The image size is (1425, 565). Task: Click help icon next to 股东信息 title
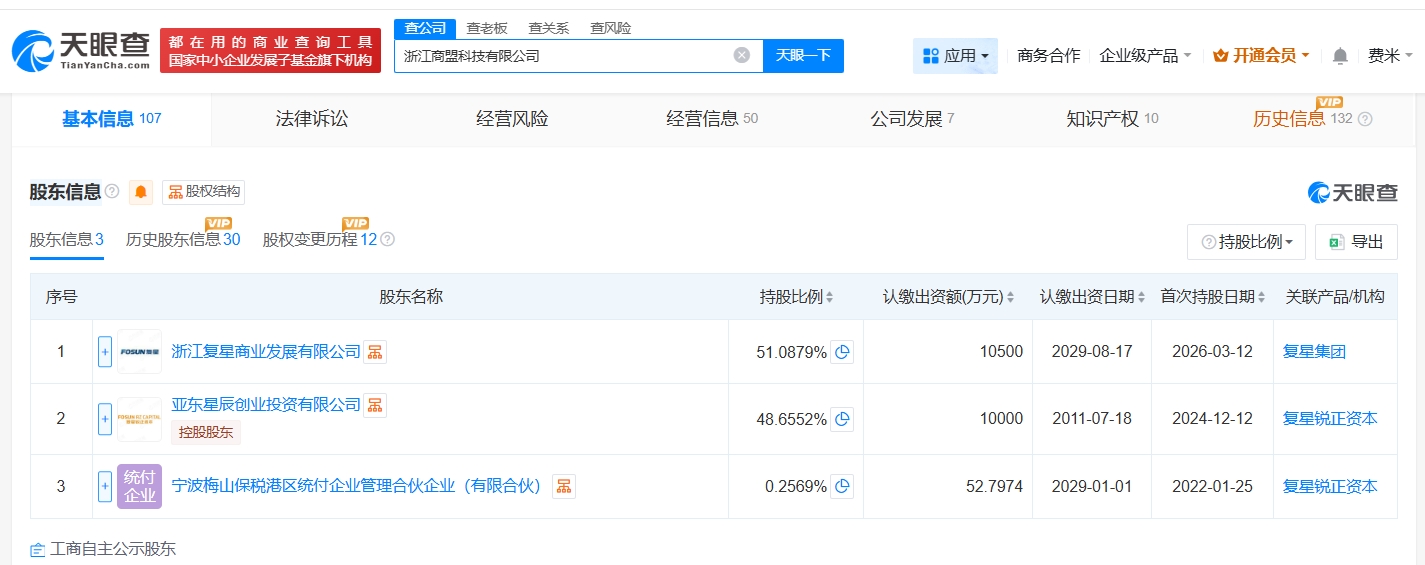click(x=112, y=192)
